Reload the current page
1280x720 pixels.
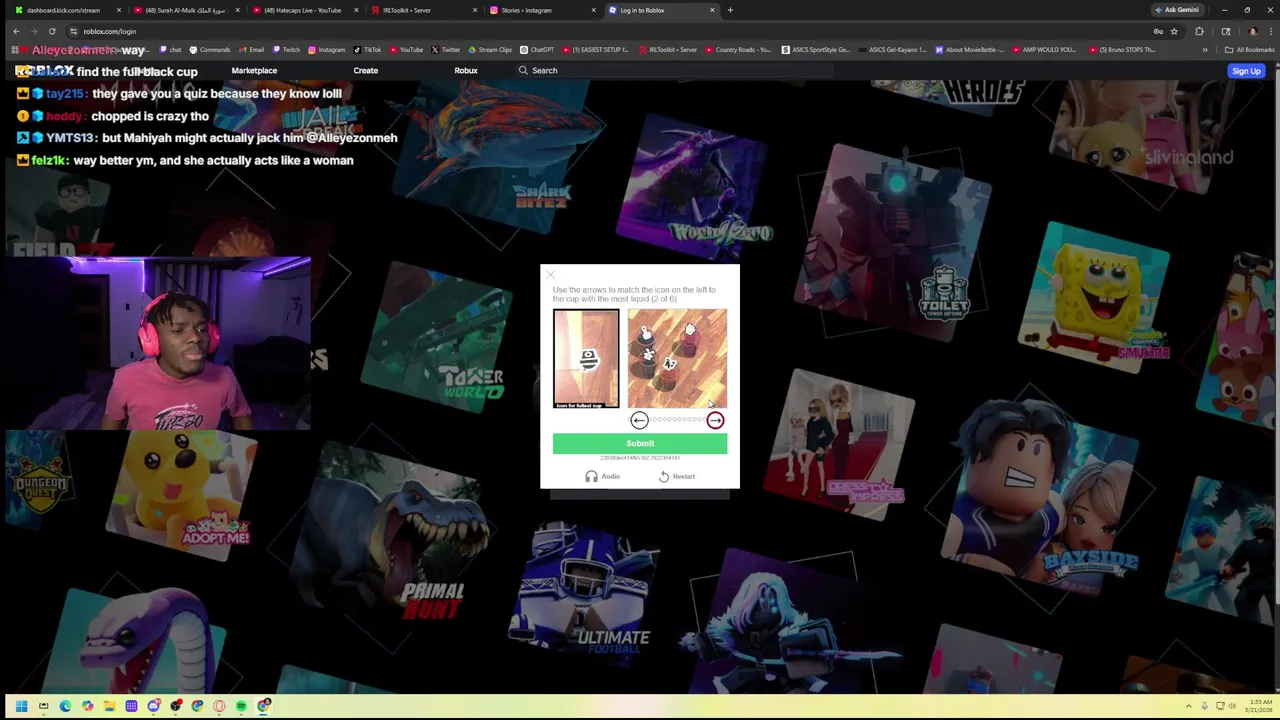click(52, 31)
